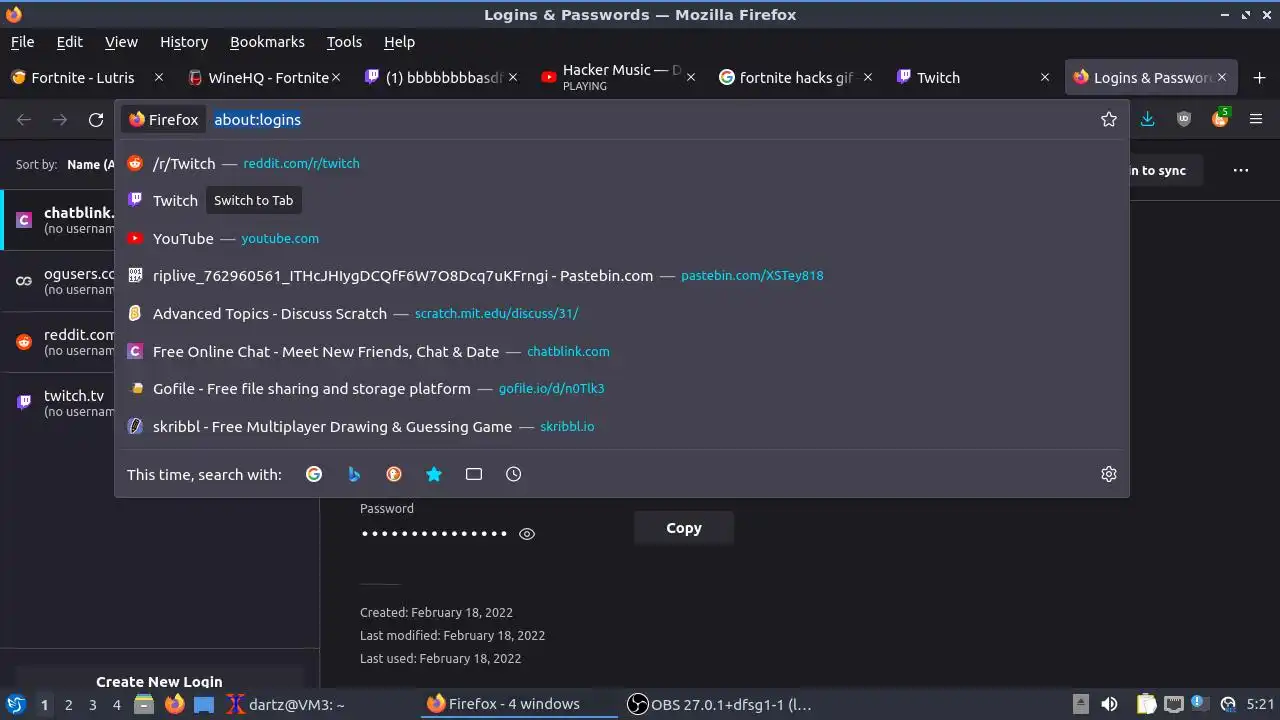Open the Sort by Name dropdown
The width and height of the screenshot is (1280, 720).
pyautogui.click(x=90, y=164)
